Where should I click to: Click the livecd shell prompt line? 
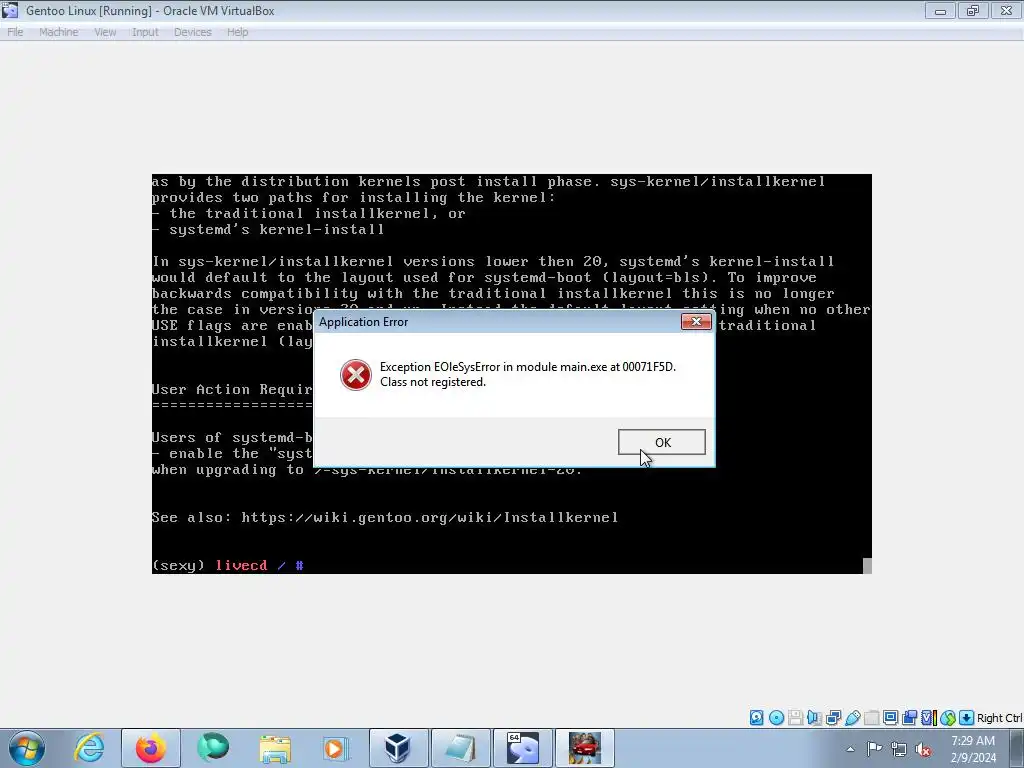(x=227, y=565)
